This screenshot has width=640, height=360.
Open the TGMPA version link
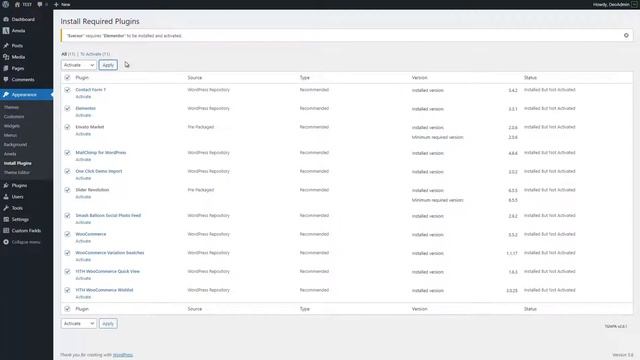616,327
